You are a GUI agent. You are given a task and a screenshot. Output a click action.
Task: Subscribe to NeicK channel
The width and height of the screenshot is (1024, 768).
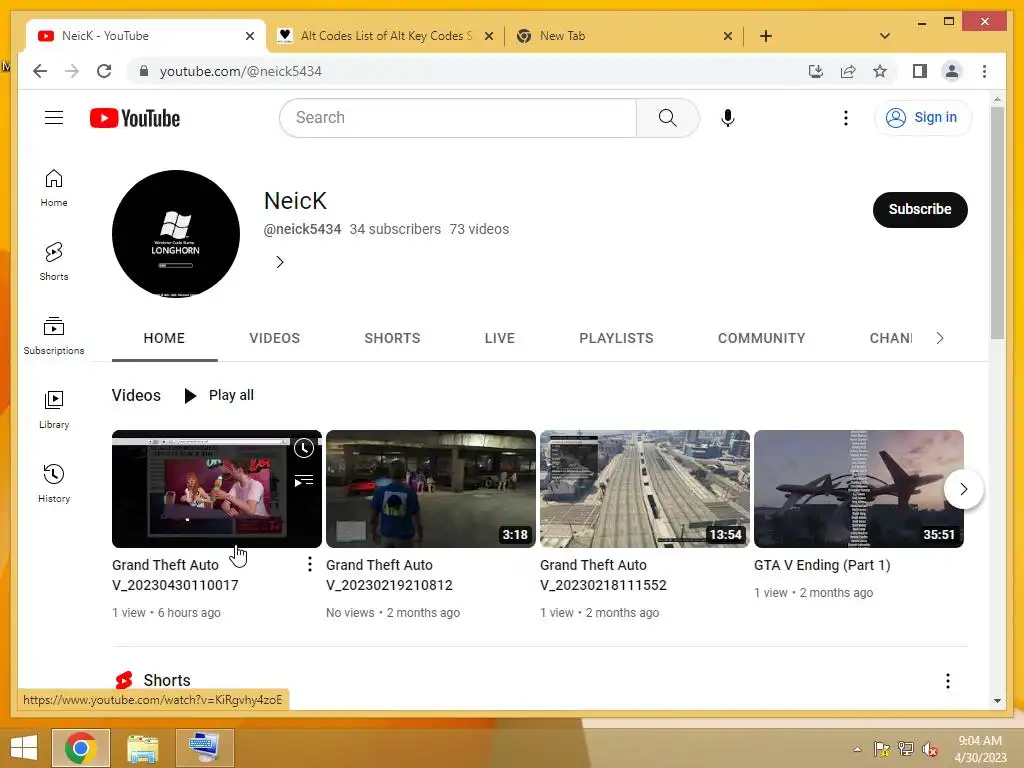pyautogui.click(x=920, y=209)
